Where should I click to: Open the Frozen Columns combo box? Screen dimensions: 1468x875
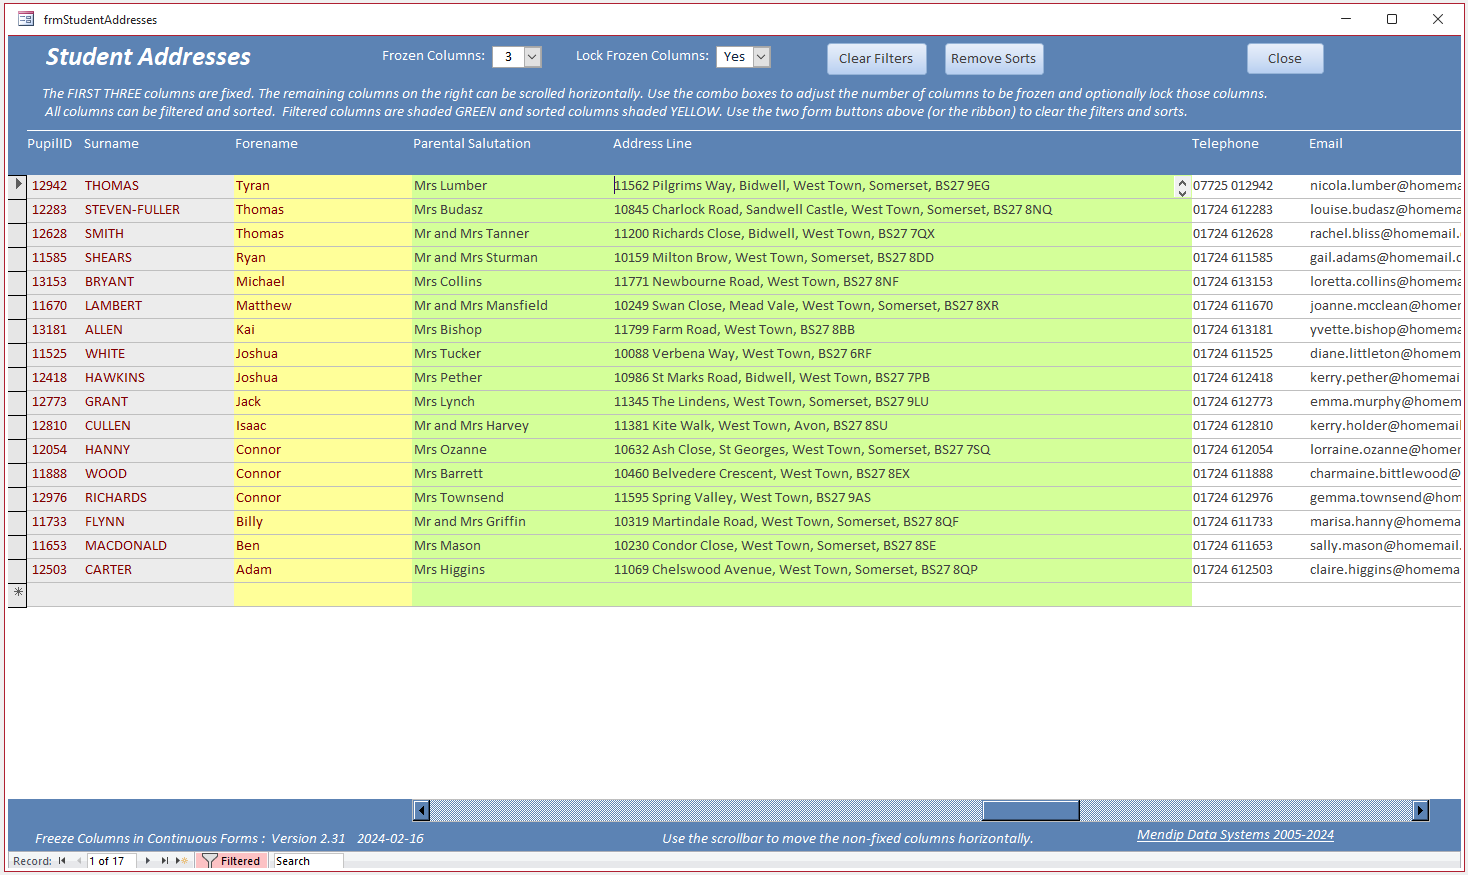pyautogui.click(x=533, y=57)
